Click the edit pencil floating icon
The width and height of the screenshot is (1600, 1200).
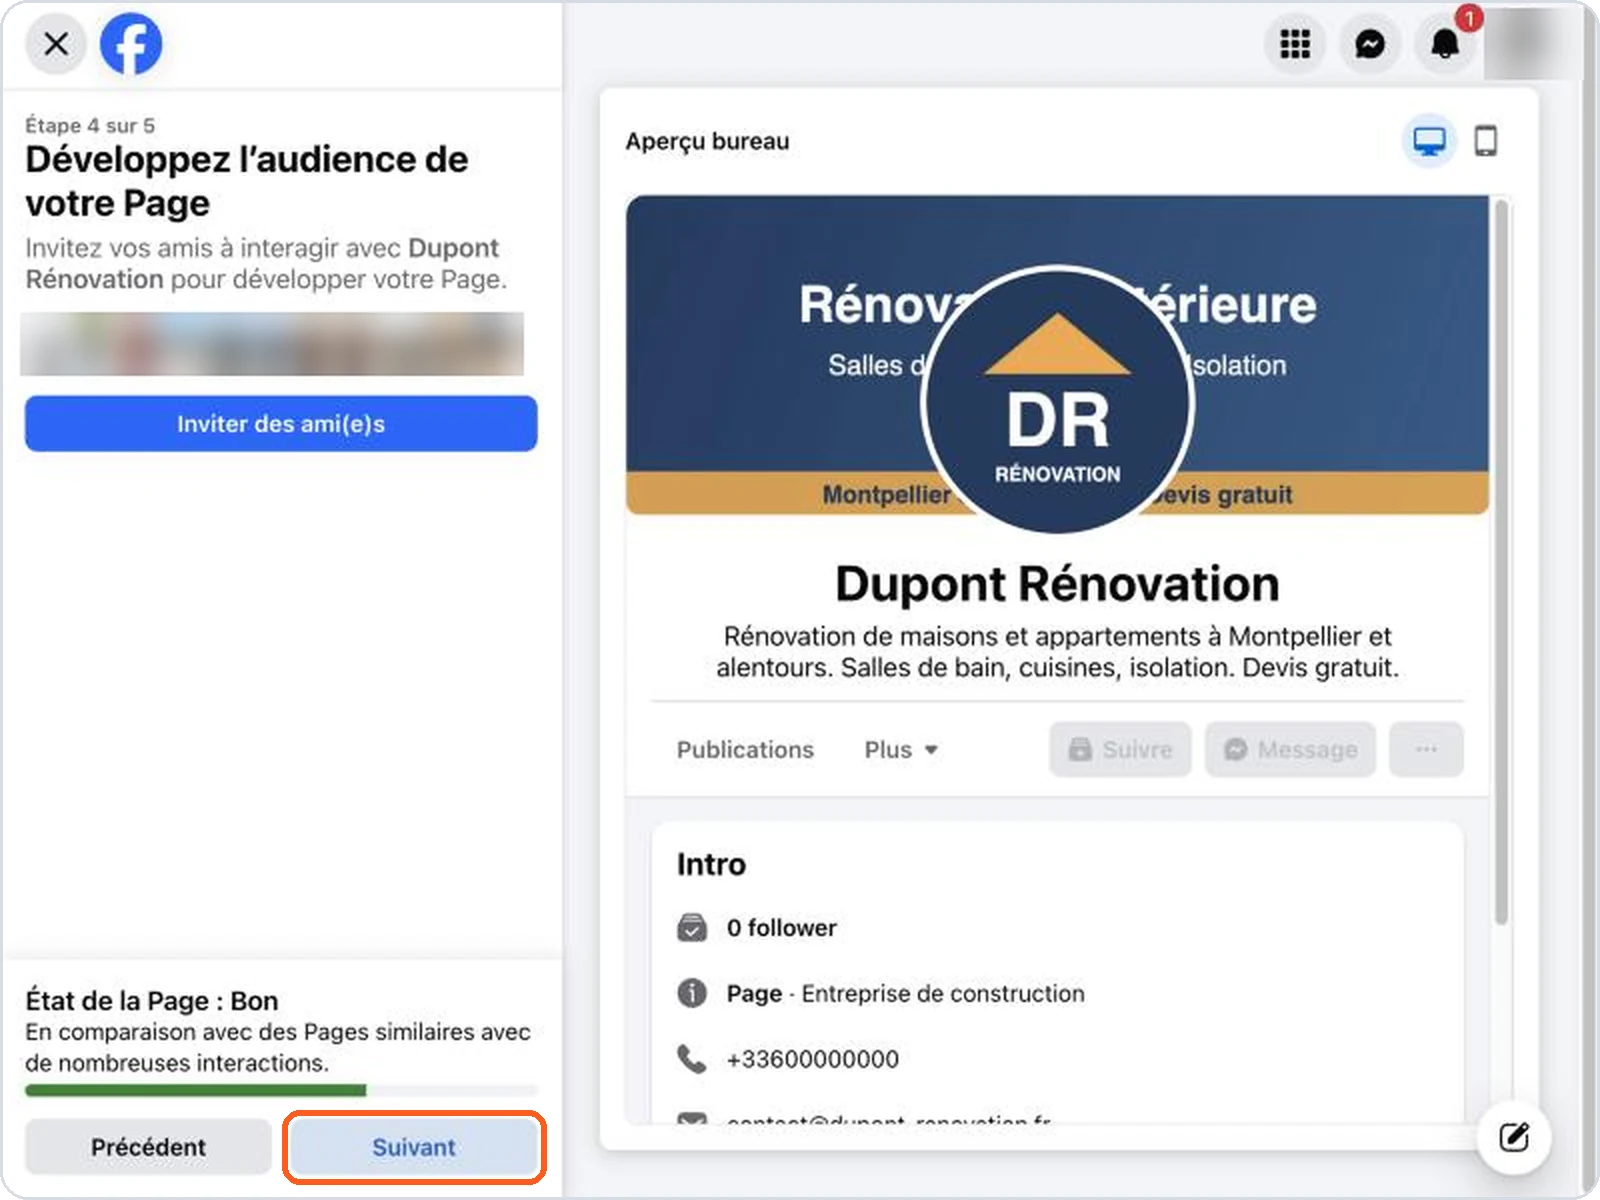coord(1514,1138)
